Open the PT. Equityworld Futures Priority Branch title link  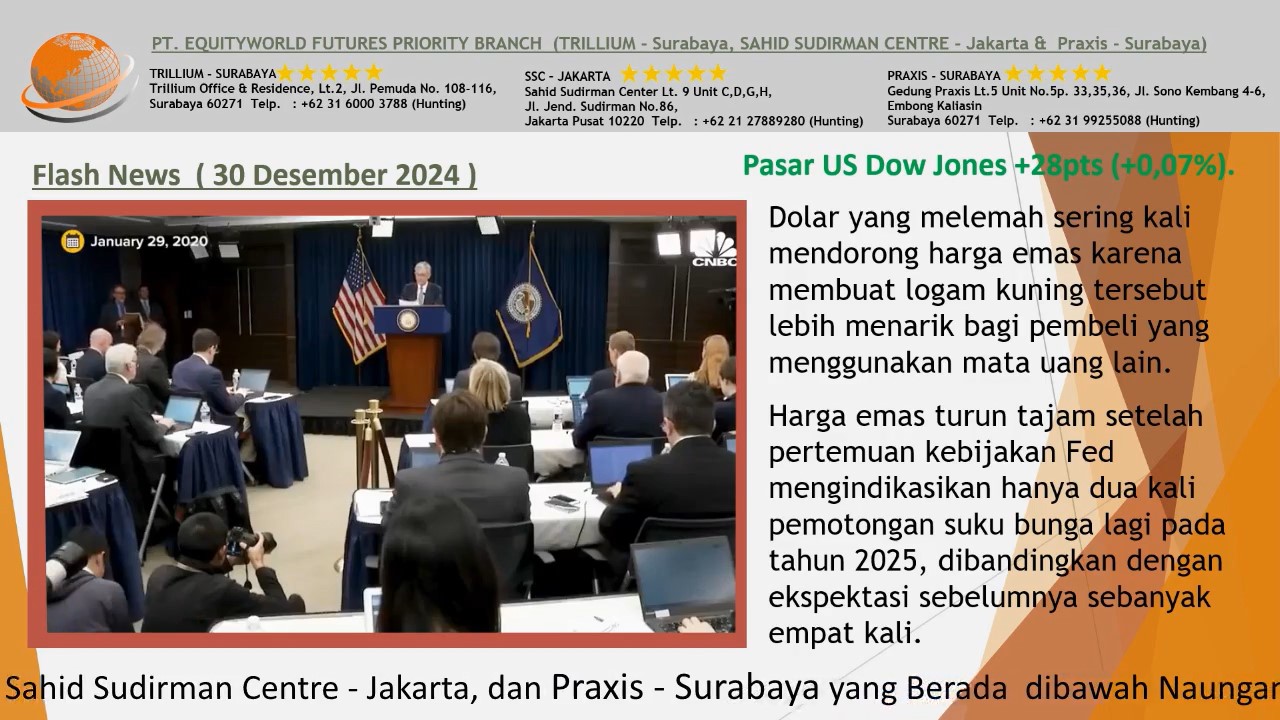tap(679, 44)
